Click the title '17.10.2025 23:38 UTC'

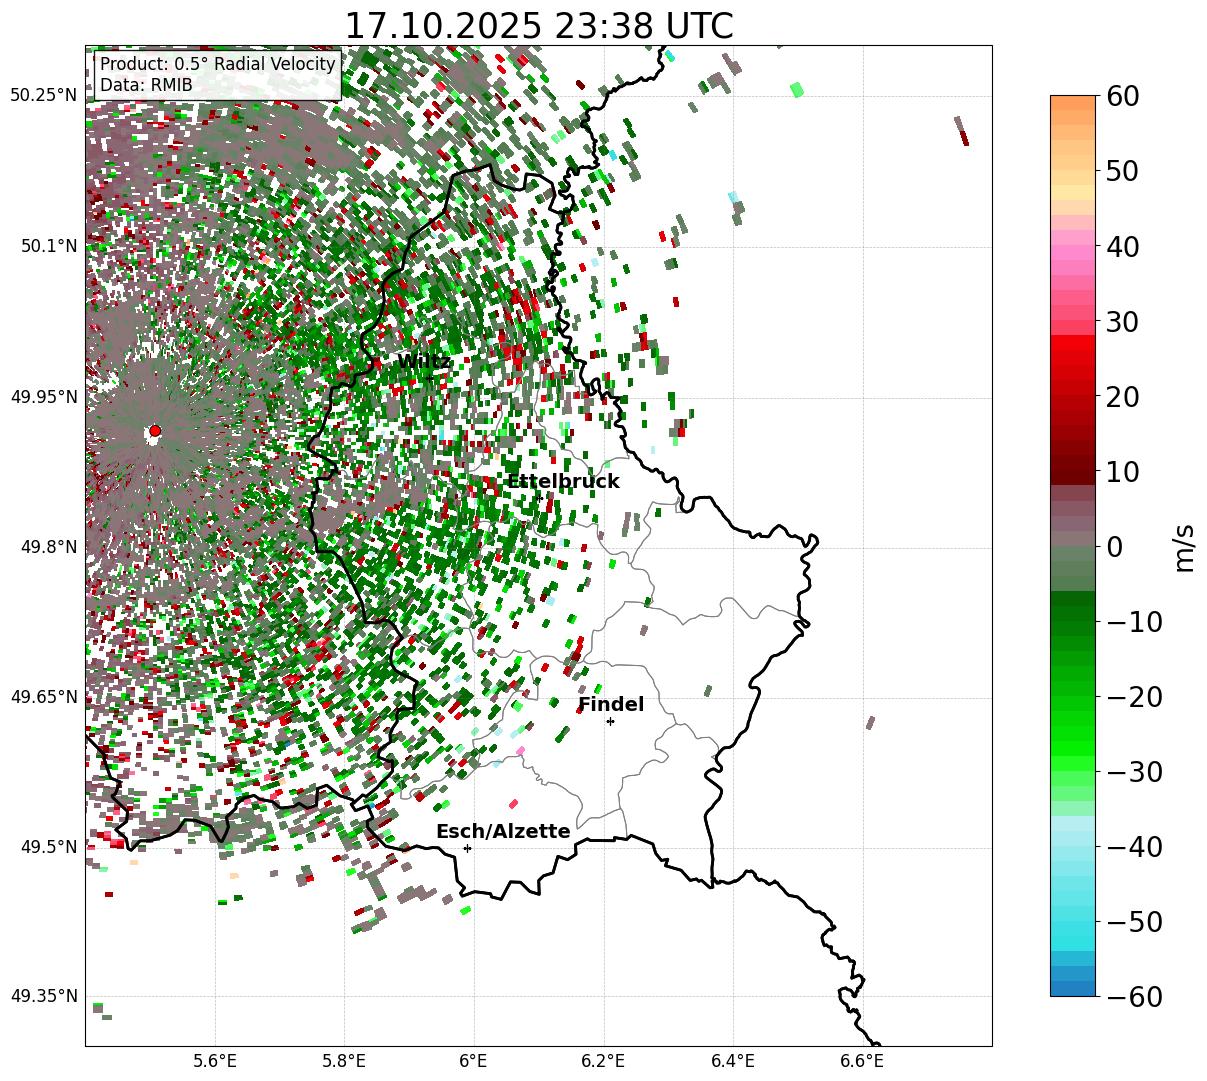pos(538,26)
